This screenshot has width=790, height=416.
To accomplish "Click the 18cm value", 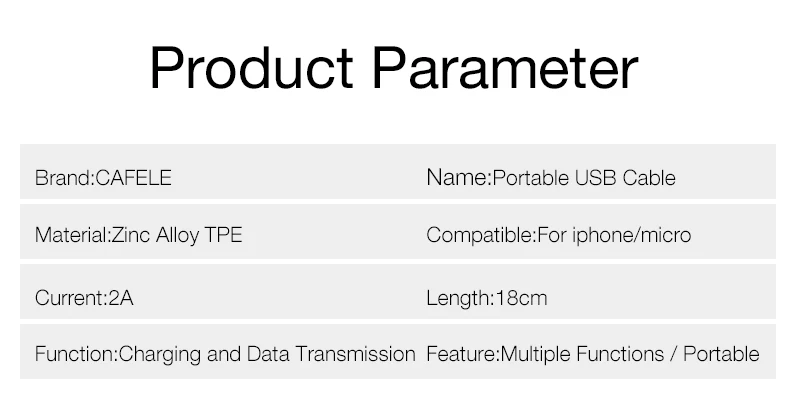I will tap(521, 298).
